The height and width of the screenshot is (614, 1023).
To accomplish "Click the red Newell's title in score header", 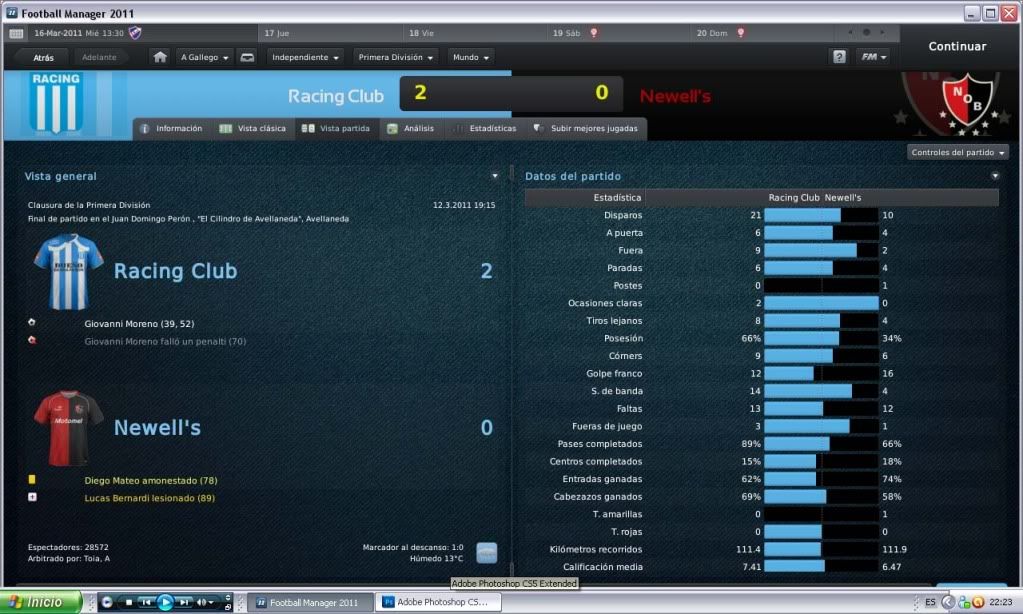I will (675, 97).
